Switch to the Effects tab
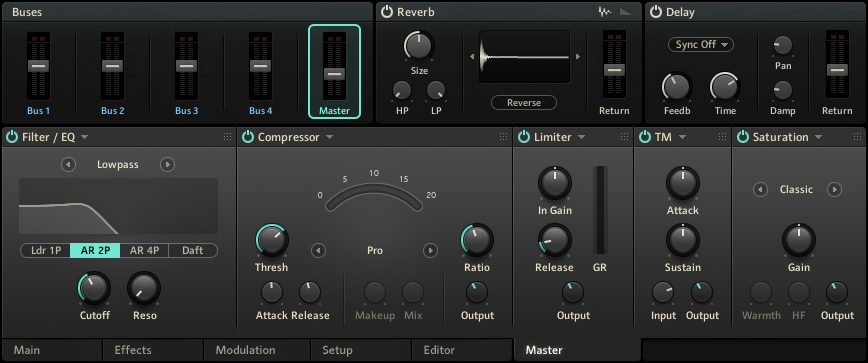The height and width of the screenshot is (363, 868). click(153, 350)
